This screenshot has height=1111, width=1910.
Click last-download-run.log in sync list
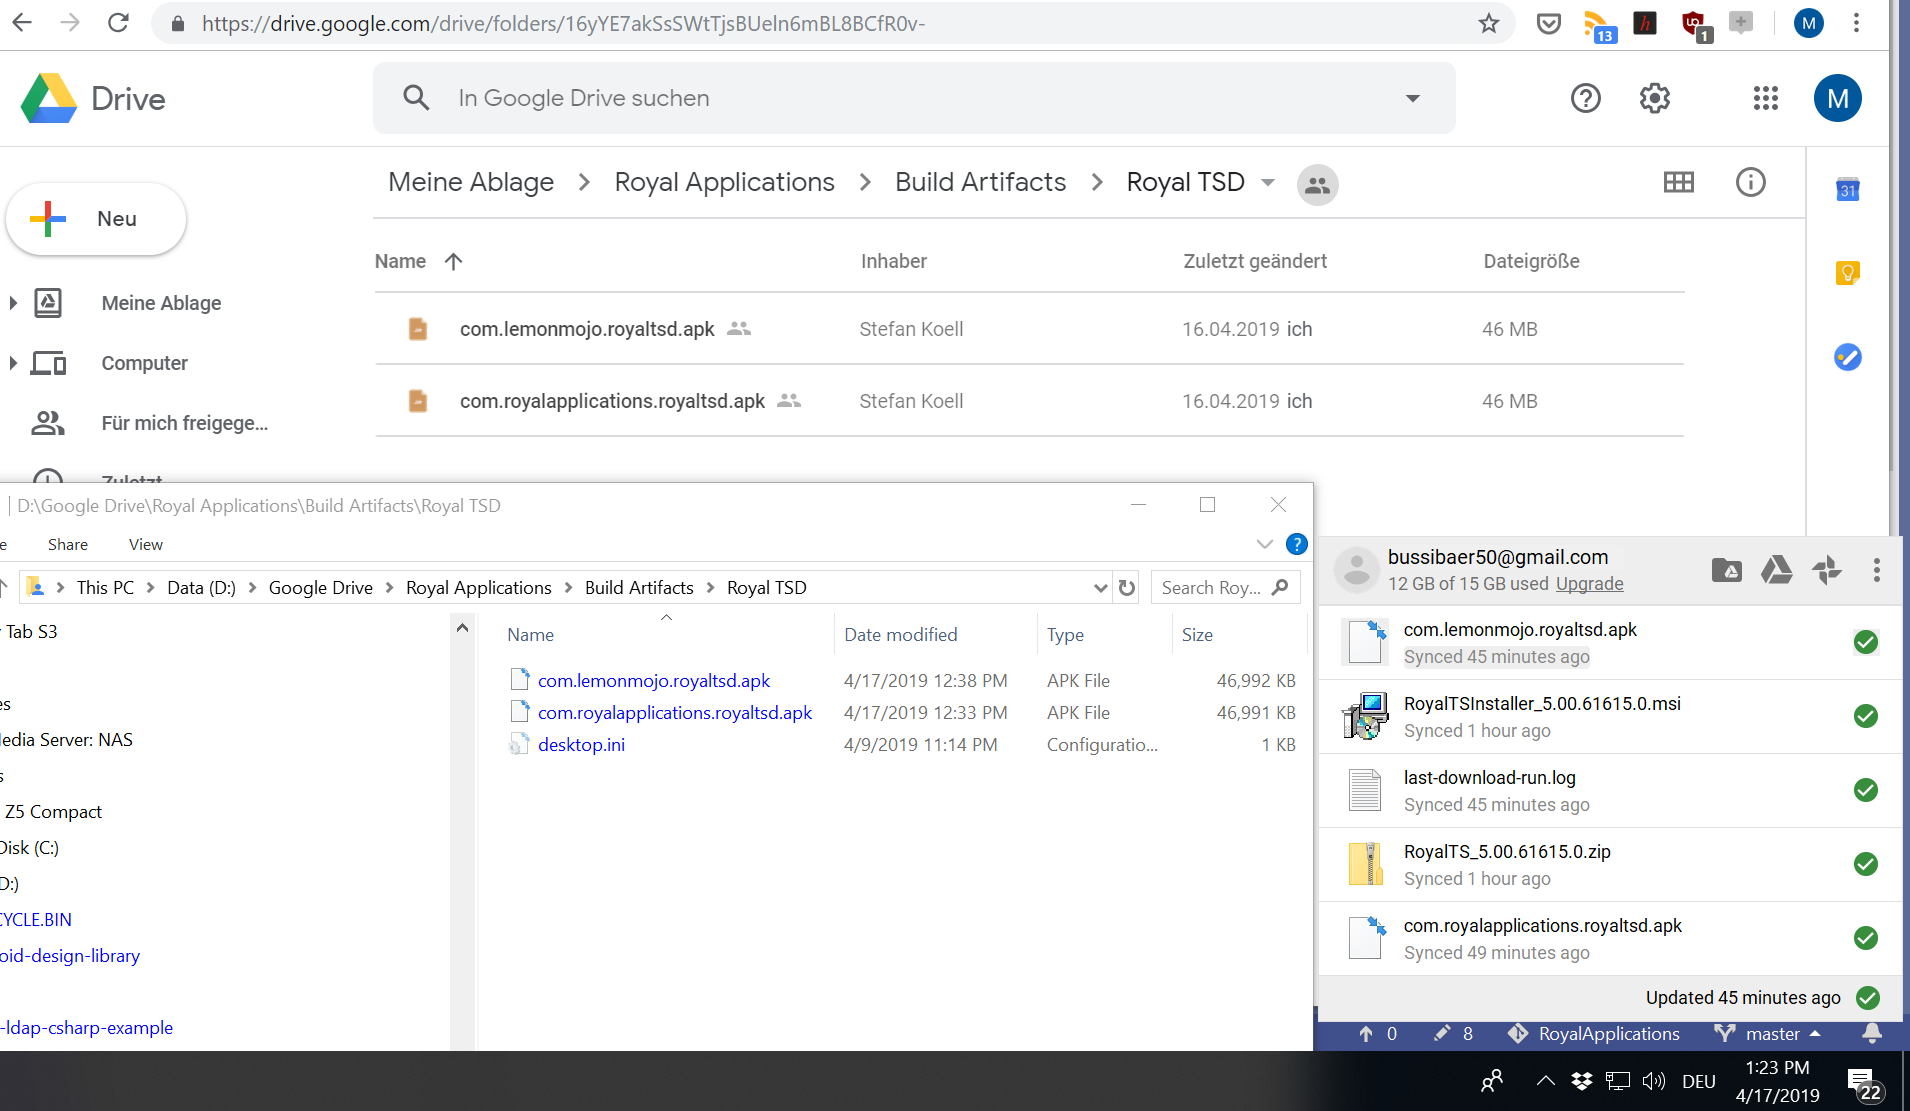pos(1610,791)
